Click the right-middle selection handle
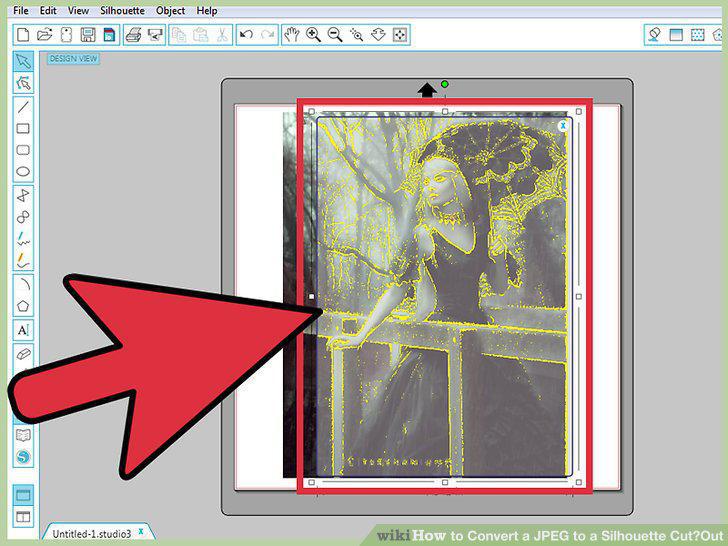The width and height of the screenshot is (728, 546). 578,296
